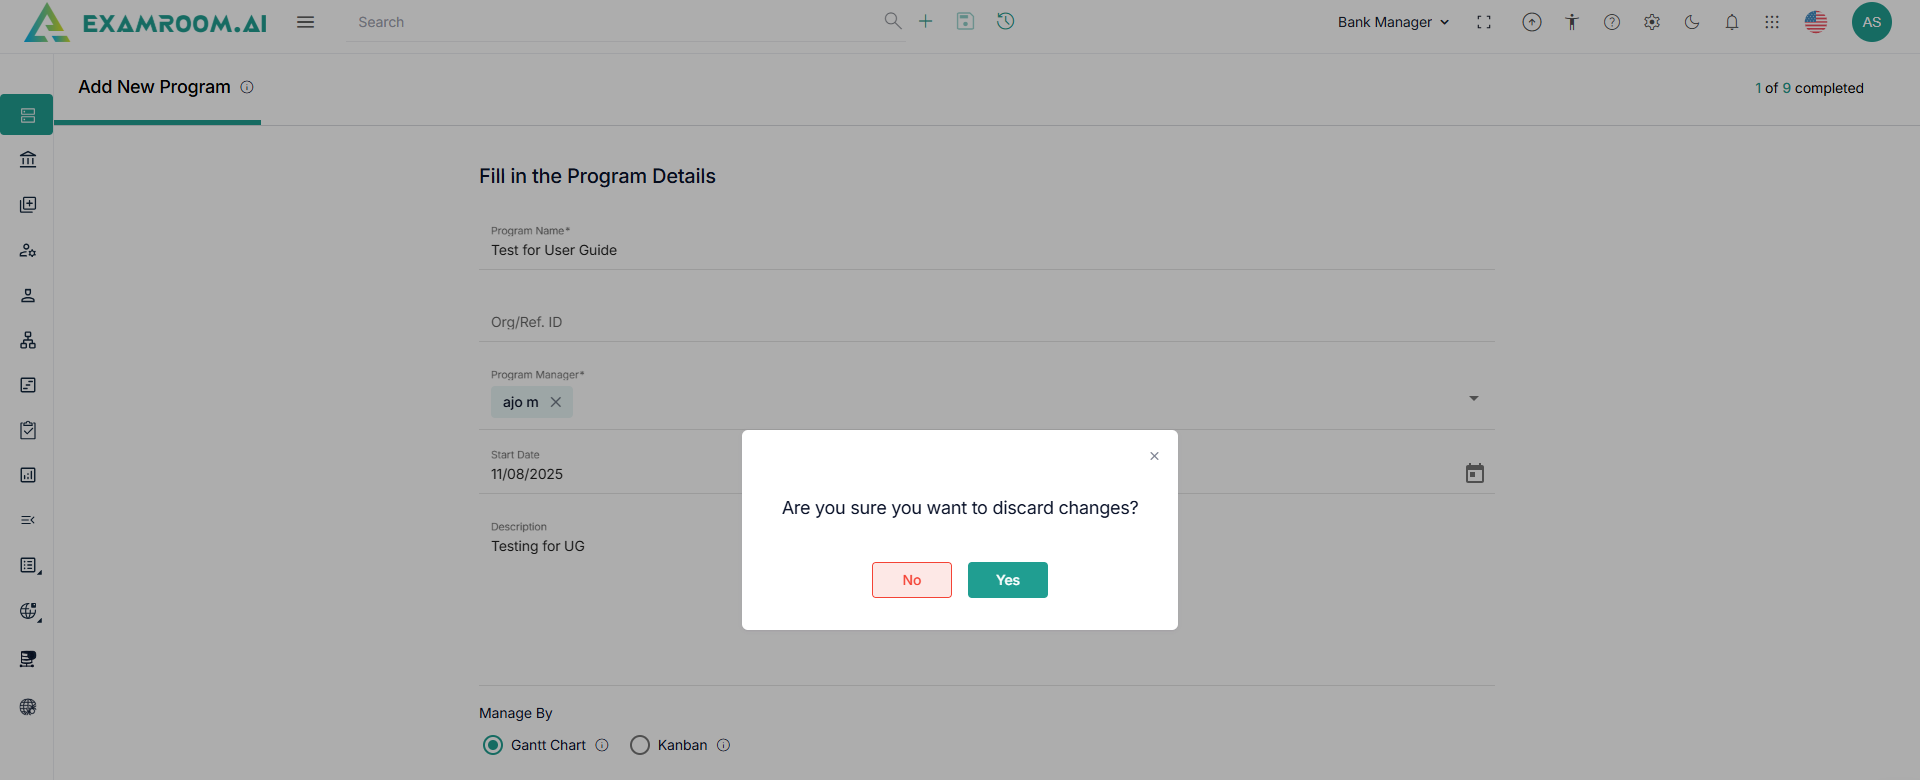Expand the Program Manager dropdown arrow
The width and height of the screenshot is (1920, 780).
1473,398
